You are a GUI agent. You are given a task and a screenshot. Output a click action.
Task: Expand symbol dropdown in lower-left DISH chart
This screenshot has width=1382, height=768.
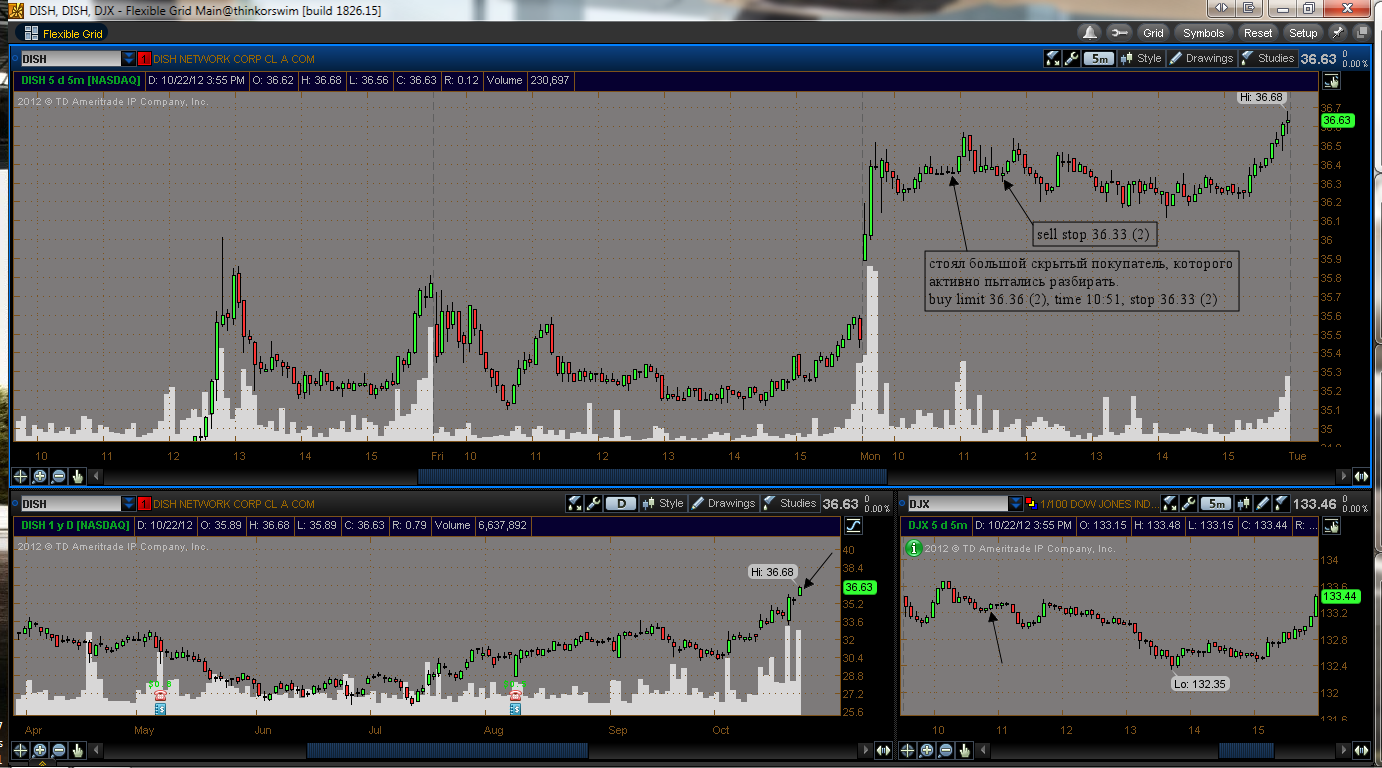128,503
